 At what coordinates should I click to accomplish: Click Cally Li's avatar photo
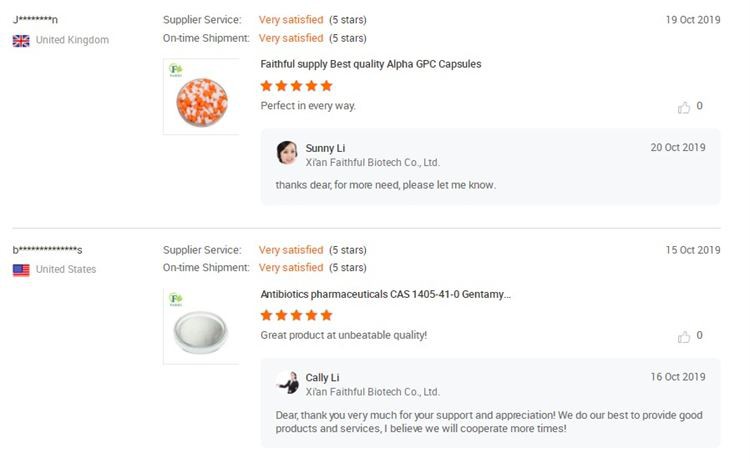click(x=287, y=383)
